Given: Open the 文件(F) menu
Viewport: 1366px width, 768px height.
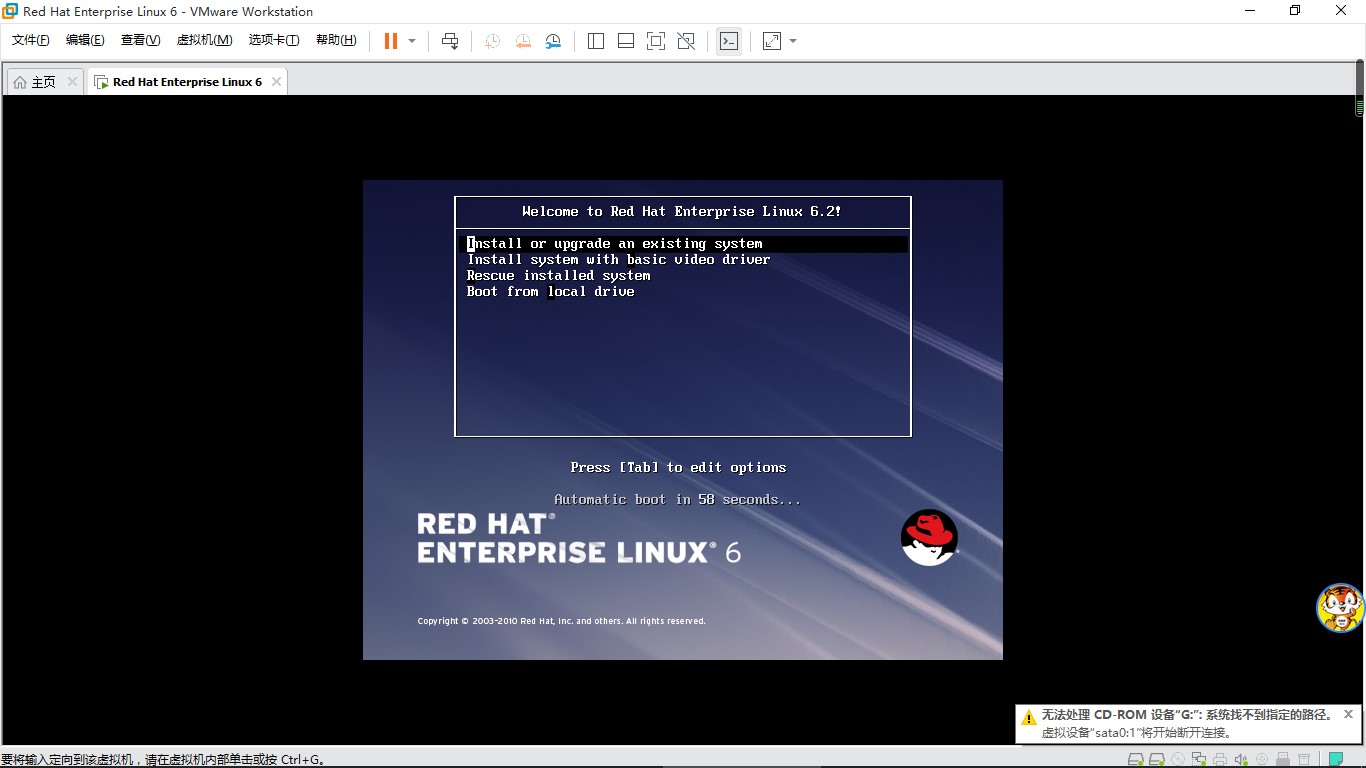Looking at the screenshot, I should tap(31, 40).
